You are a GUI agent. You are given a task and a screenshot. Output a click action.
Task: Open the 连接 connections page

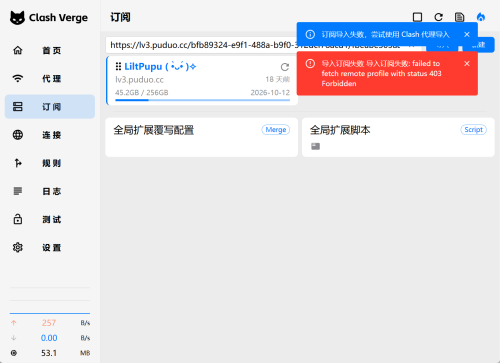tap(50, 135)
